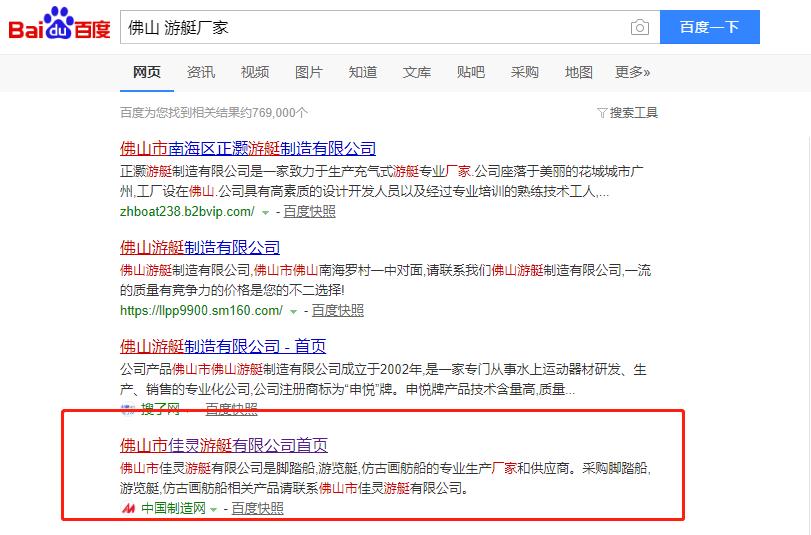This screenshot has width=811, height=535.
Task: Open 百度快照 for the 搜了网 result
Action: point(231,410)
